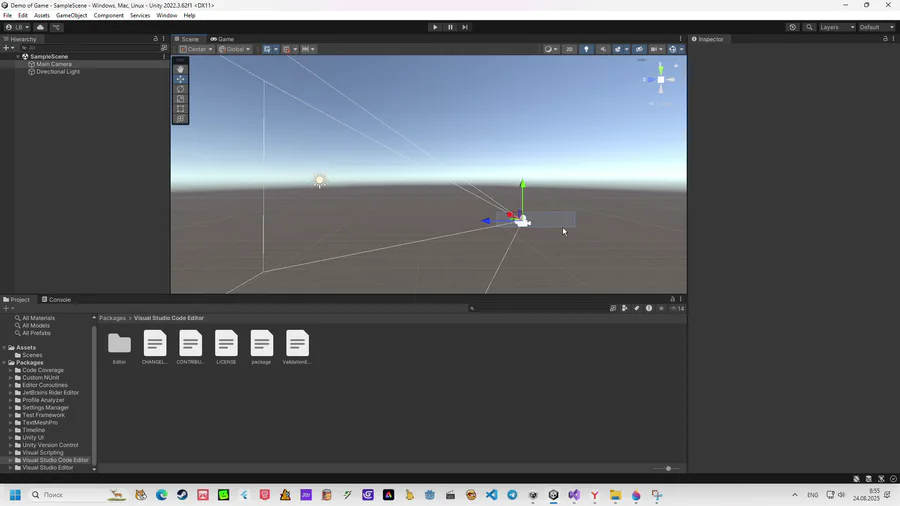Select the package file icon
The height and width of the screenshot is (506, 900).
click(262, 343)
